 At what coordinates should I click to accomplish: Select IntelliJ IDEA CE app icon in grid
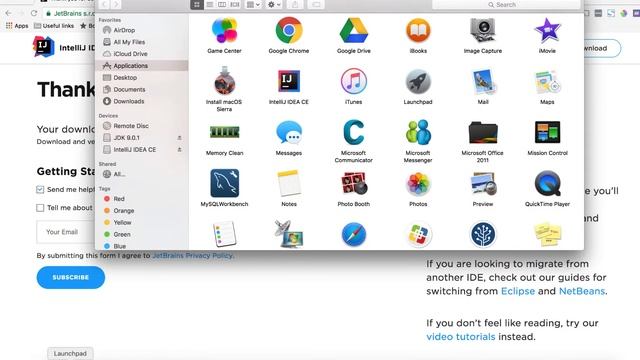tap(289, 81)
